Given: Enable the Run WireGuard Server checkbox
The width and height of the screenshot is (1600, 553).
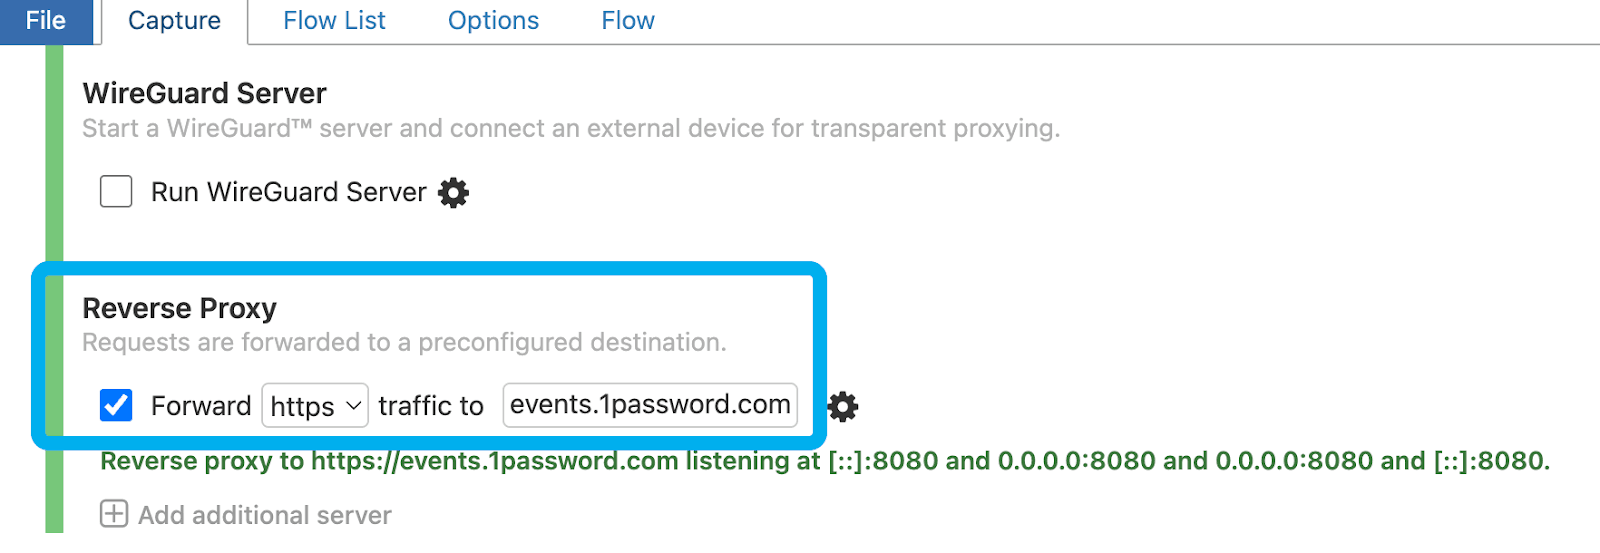Looking at the screenshot, I should tap(116, 191).
